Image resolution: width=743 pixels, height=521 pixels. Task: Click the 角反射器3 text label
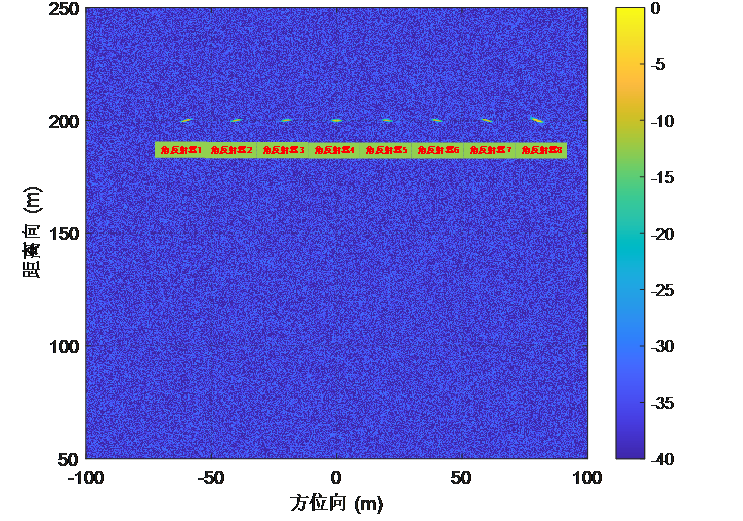(x=284, y=150)
